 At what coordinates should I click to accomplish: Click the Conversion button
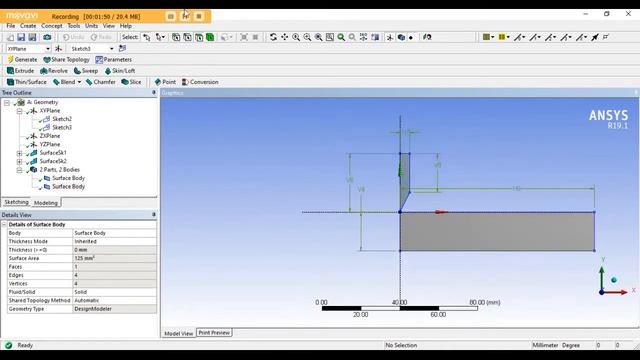(x=200, y=82)
